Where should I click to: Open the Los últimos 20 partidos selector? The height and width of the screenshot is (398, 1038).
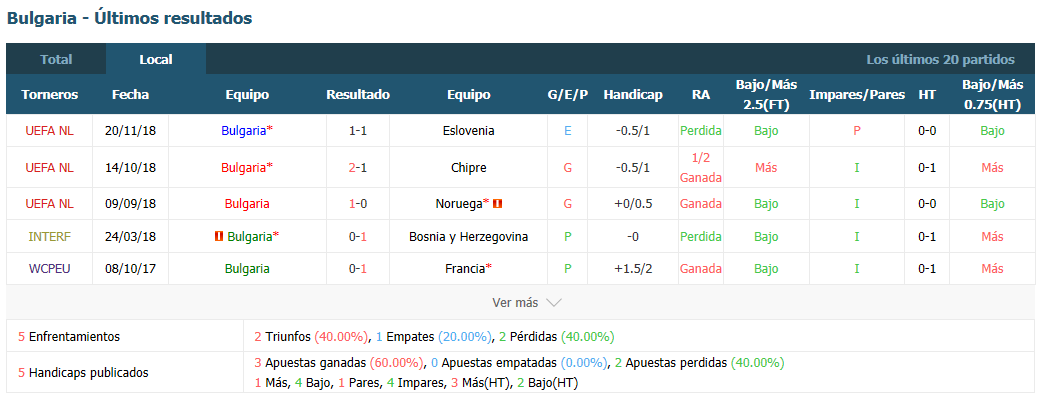(940, 60)
